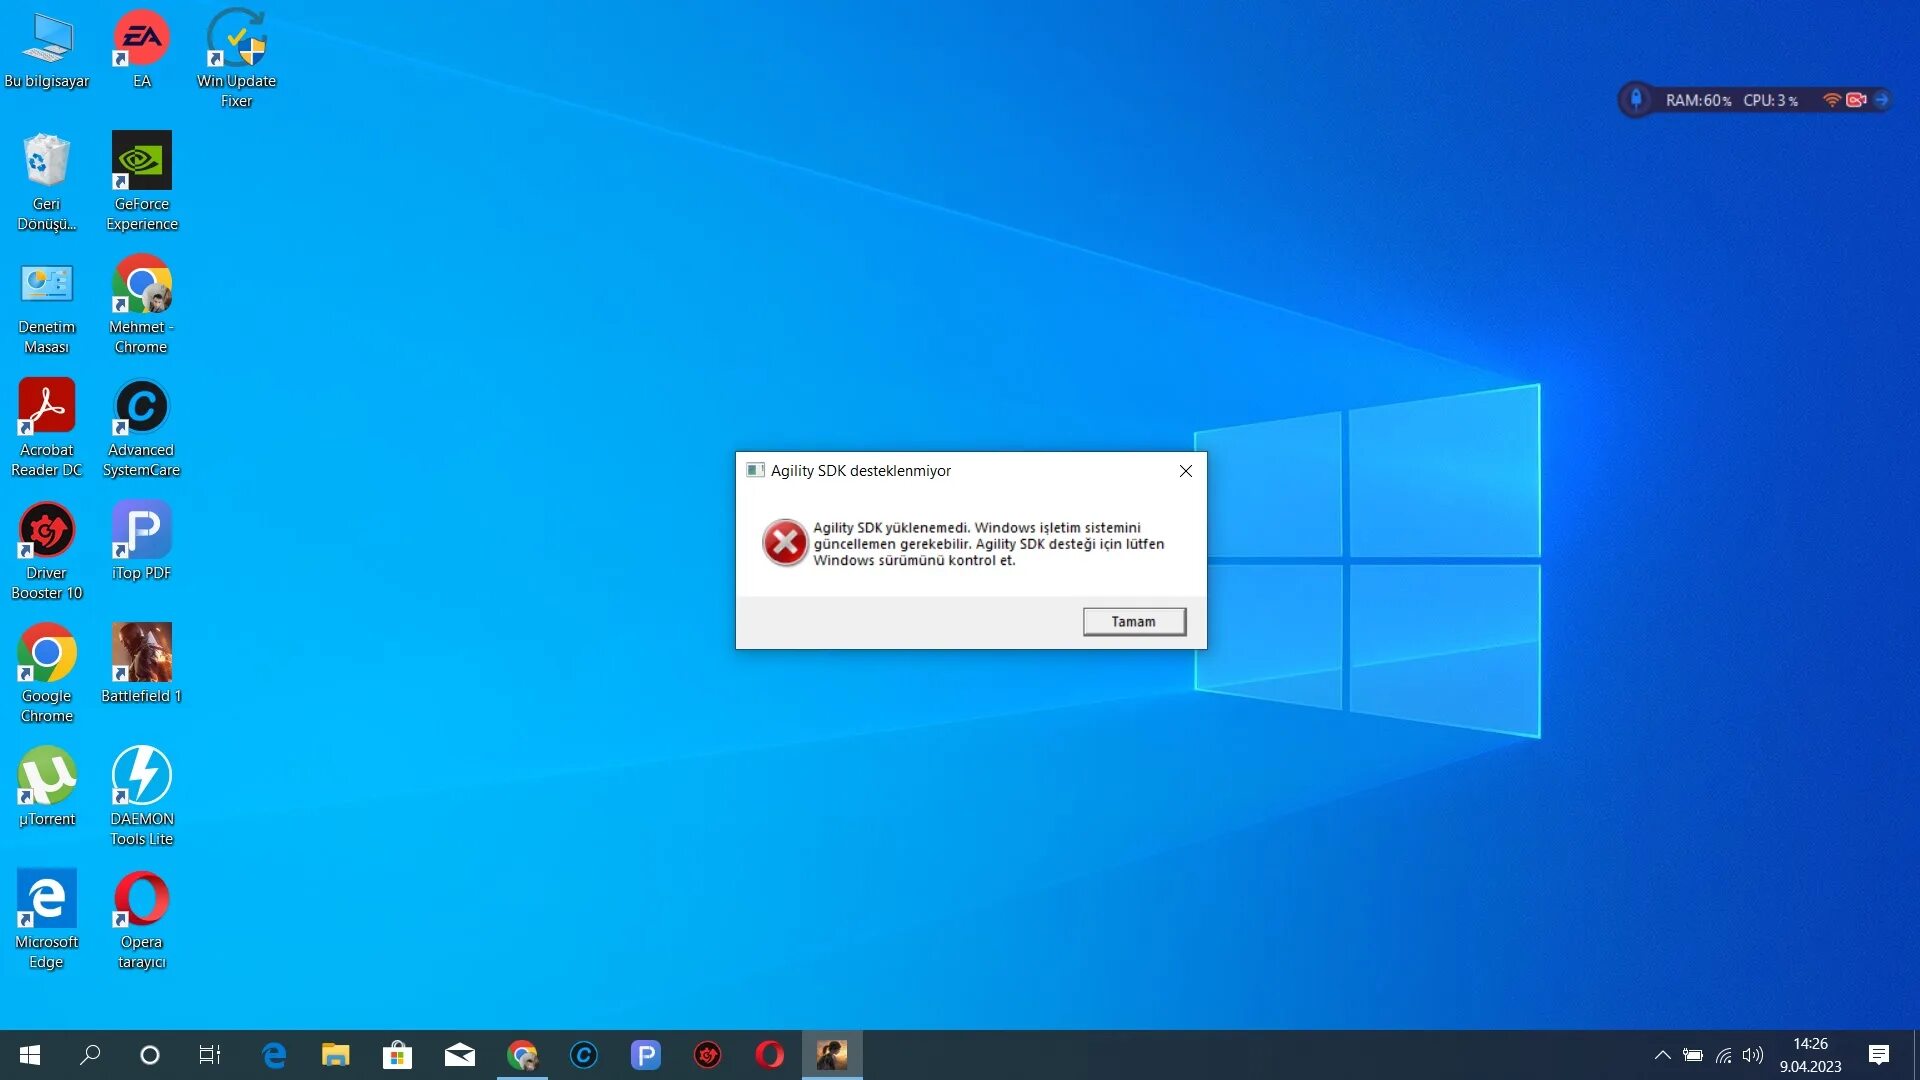Image resolution: width=1920 pixels, height=1080 pixels.
Task: Expand hidden system tray icons
Action: pyautogui.click(x=1662, y=1055)
